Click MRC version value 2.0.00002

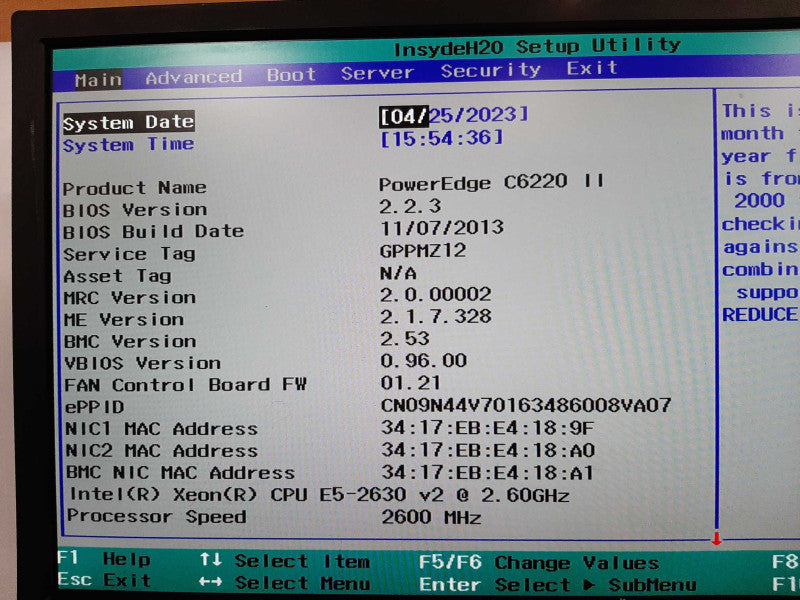(436, 294)
